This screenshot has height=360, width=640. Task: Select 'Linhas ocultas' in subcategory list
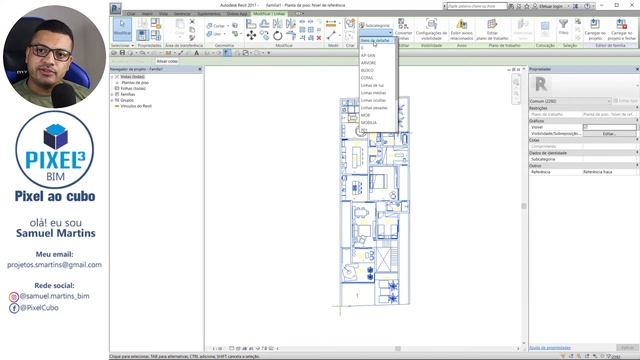[373, 100]
